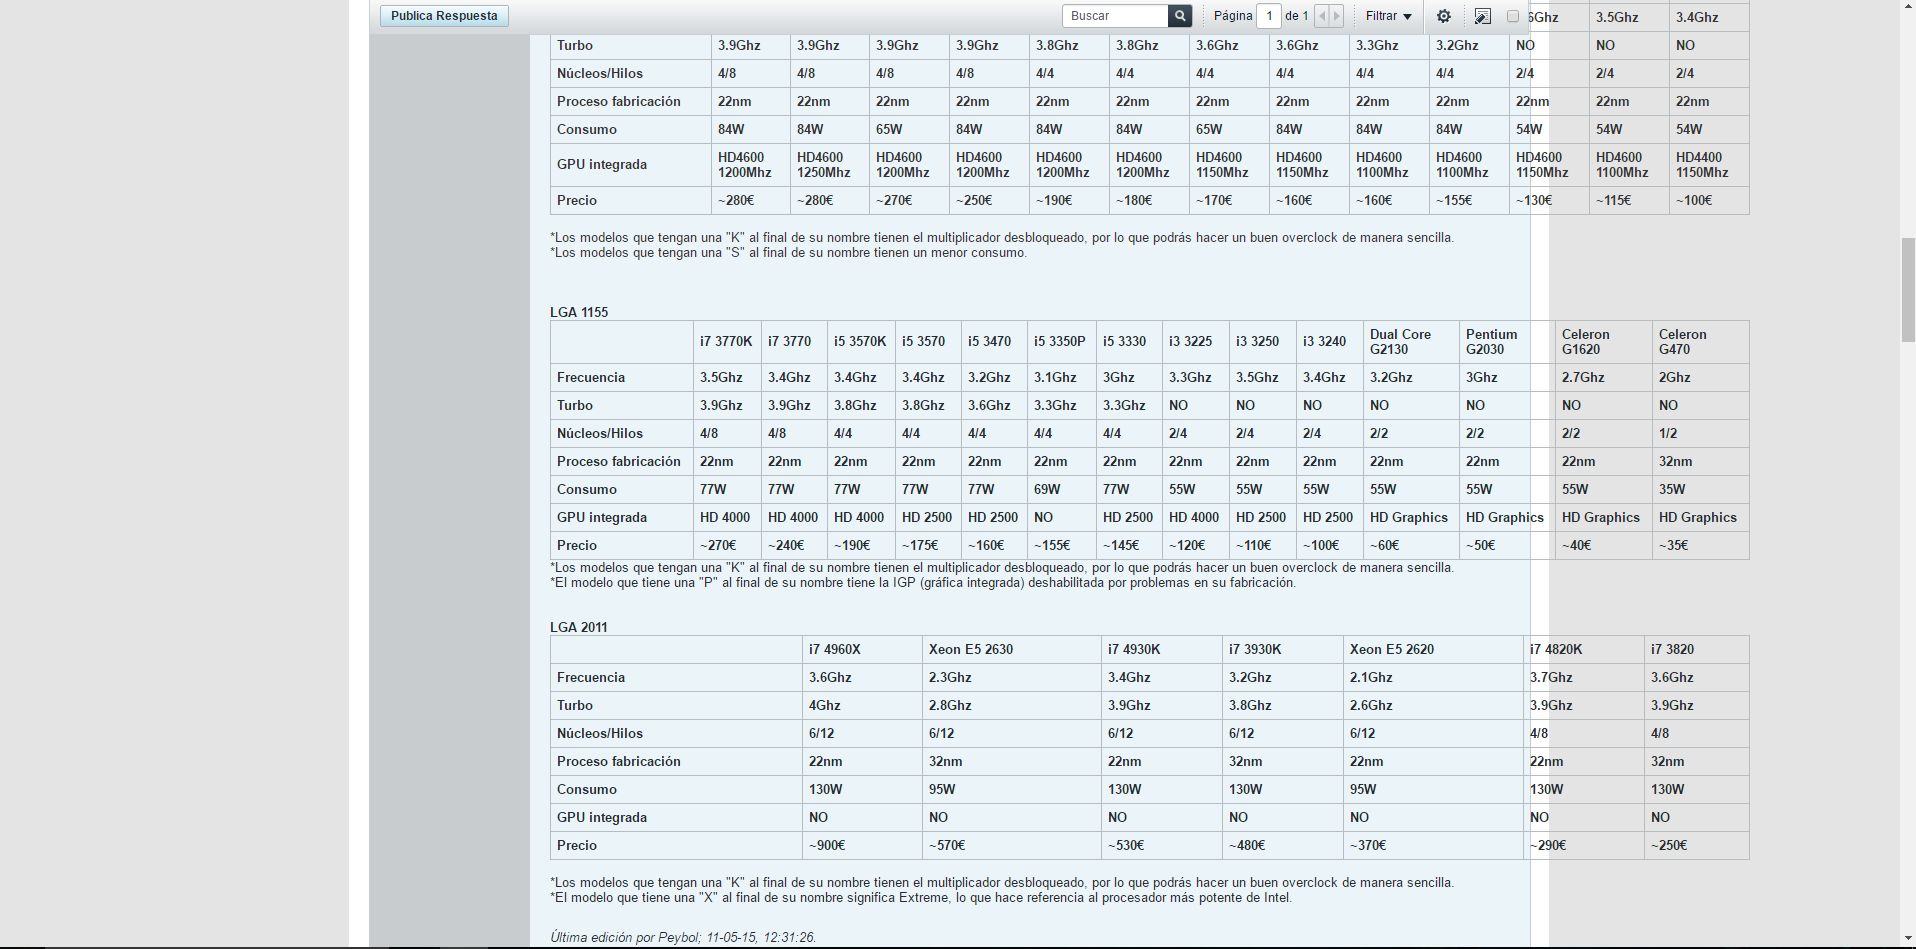
Task: Select the '2.3Ghz' frequency cell
Action: [x=1011, y=678]
